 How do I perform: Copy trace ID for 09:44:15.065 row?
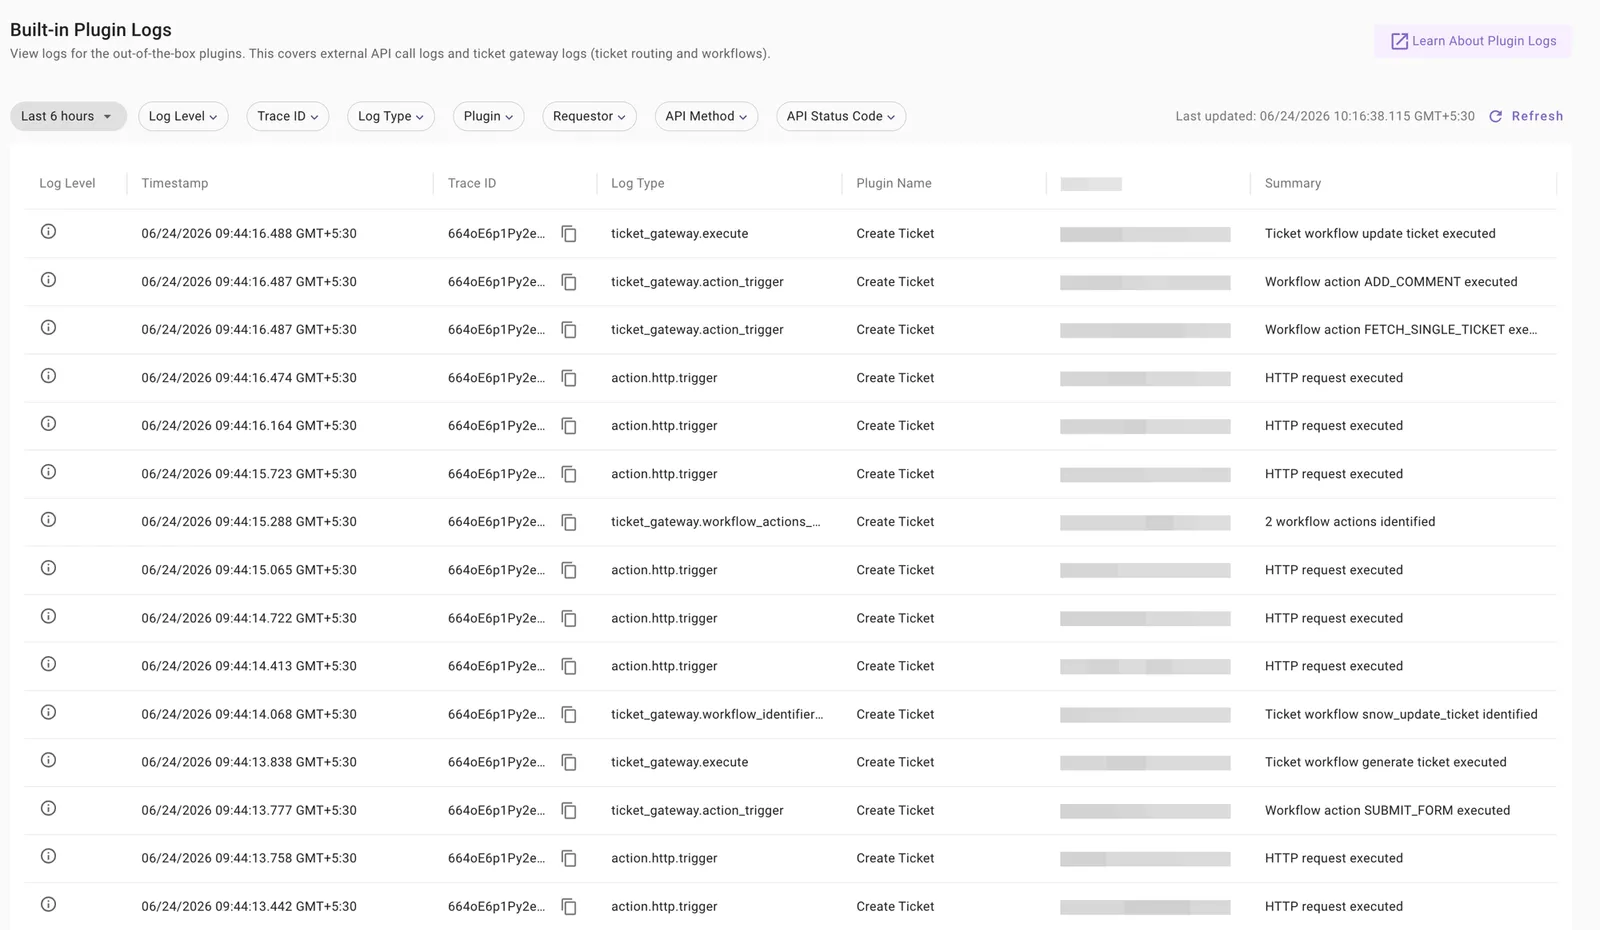(x=569, y=570)
